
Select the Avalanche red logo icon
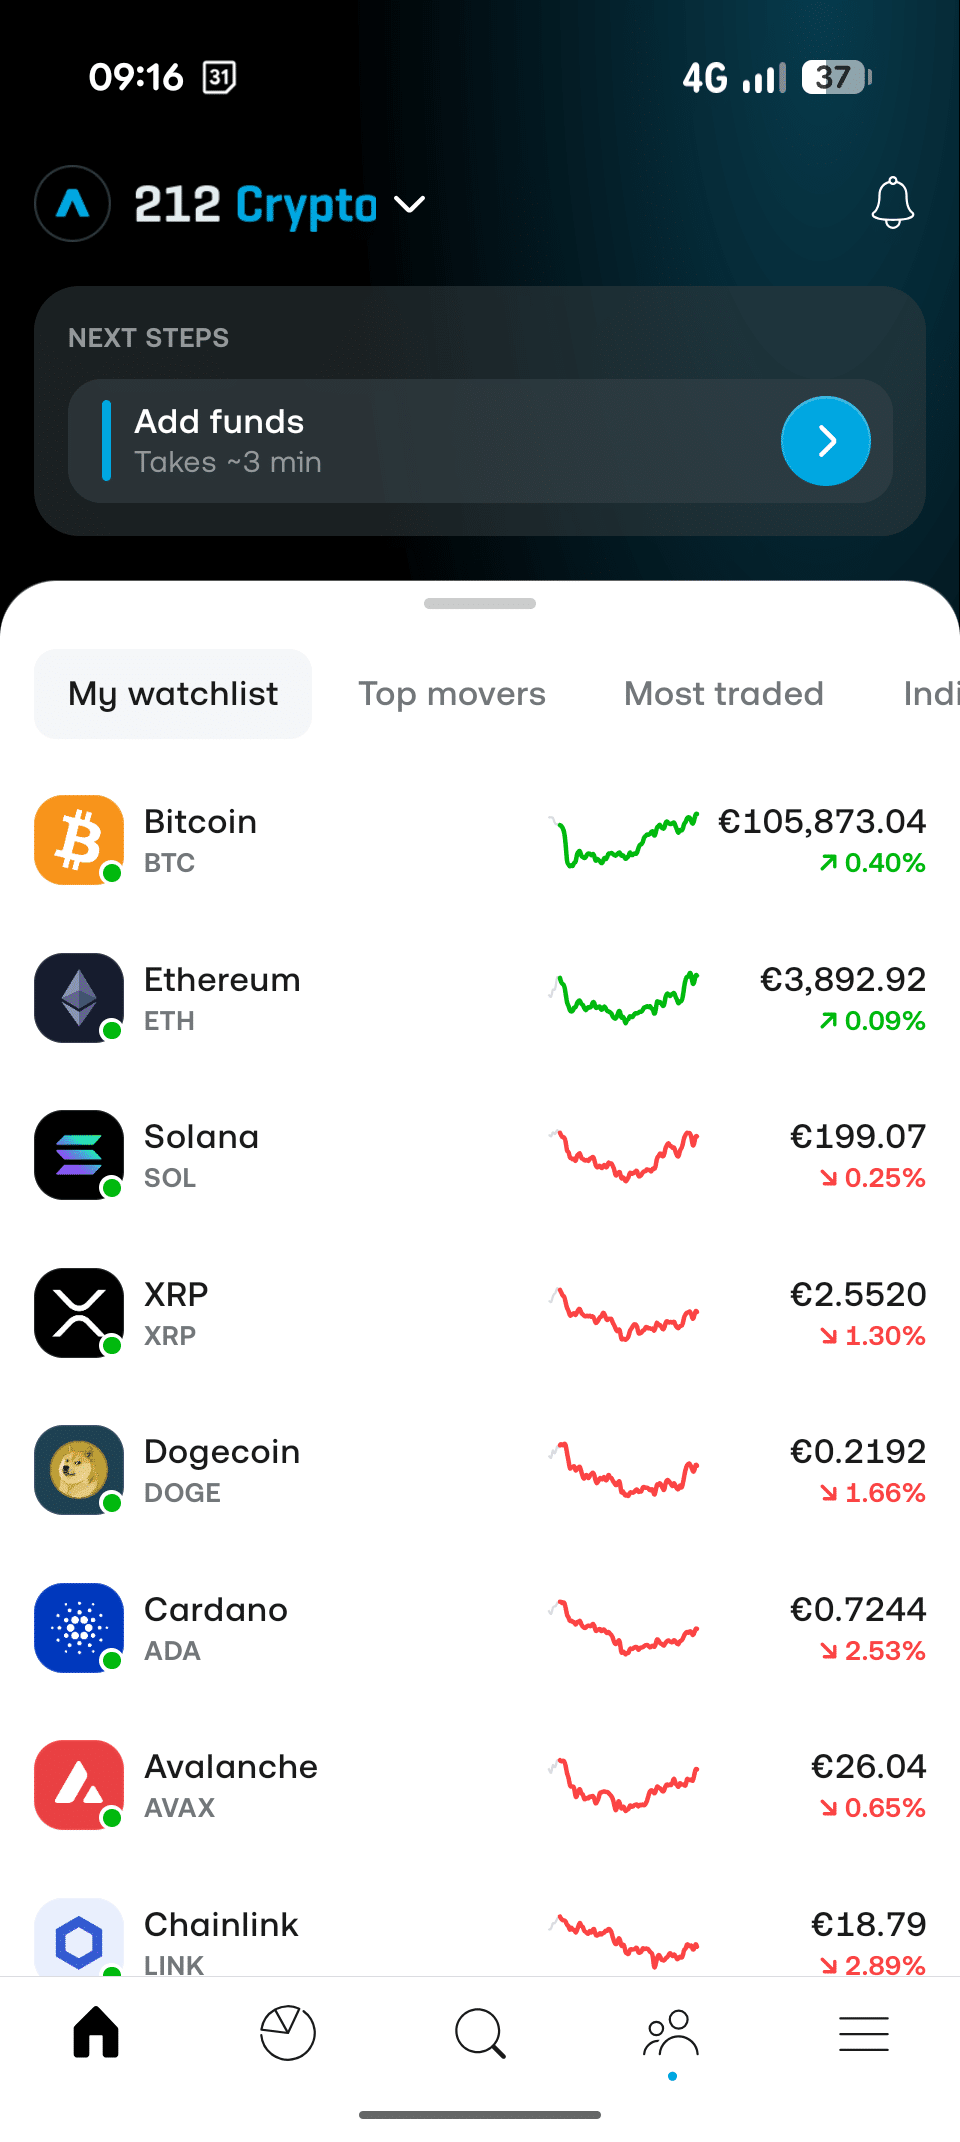click(x=79, y=1785)
